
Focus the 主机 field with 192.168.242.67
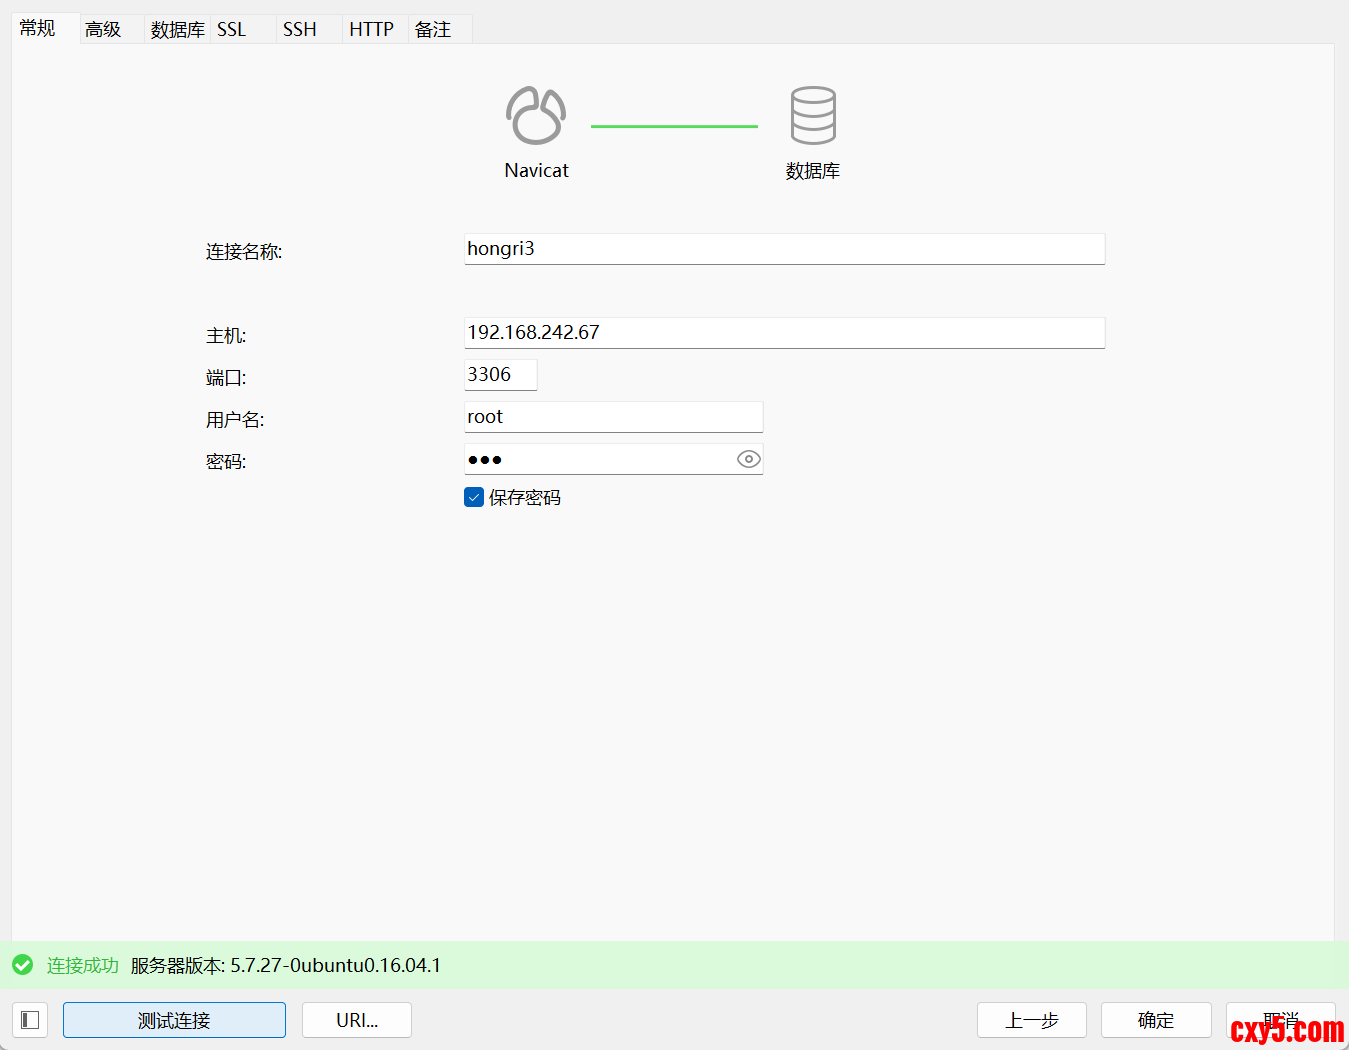(x=784, y=333)
